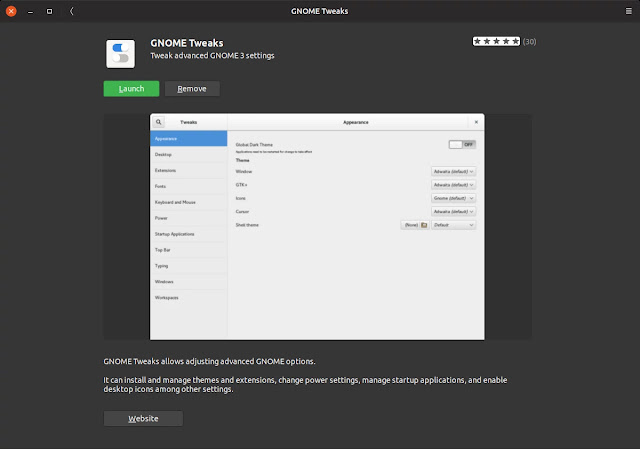Click the five-star rating widget
This screenshot has width=640, height=449.
pyautogui.click(x=496, y=41)
